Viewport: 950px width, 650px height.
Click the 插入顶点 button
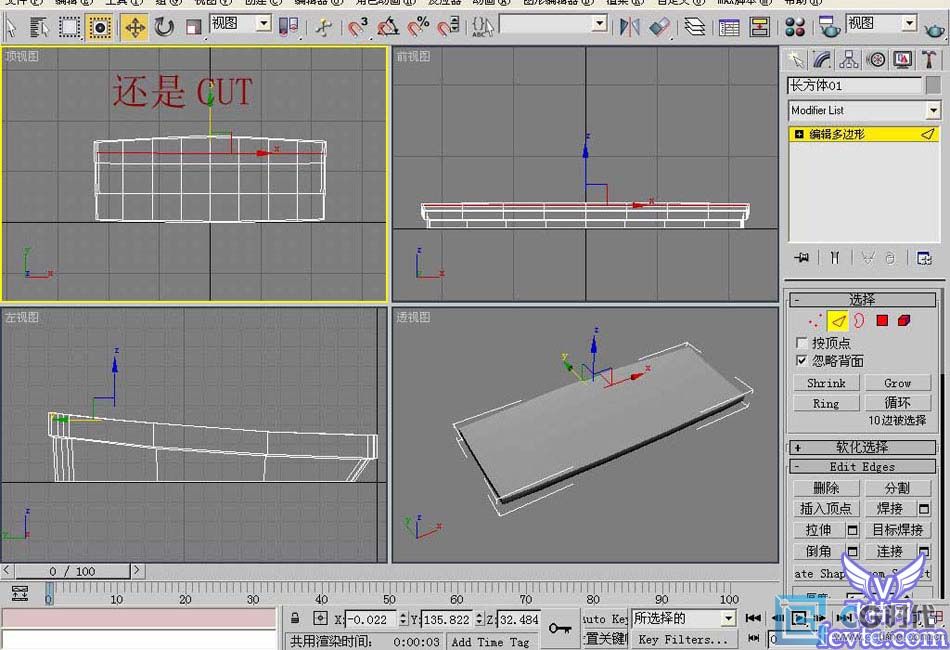(826, 509)
